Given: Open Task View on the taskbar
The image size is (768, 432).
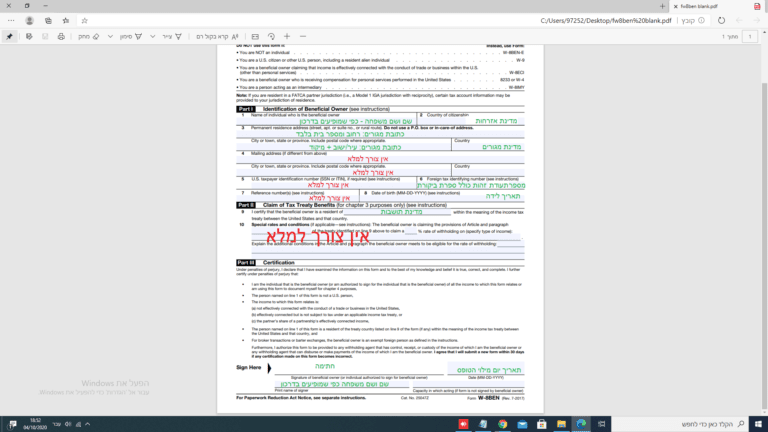Looking at the screenshot, I should coord(601,424).
